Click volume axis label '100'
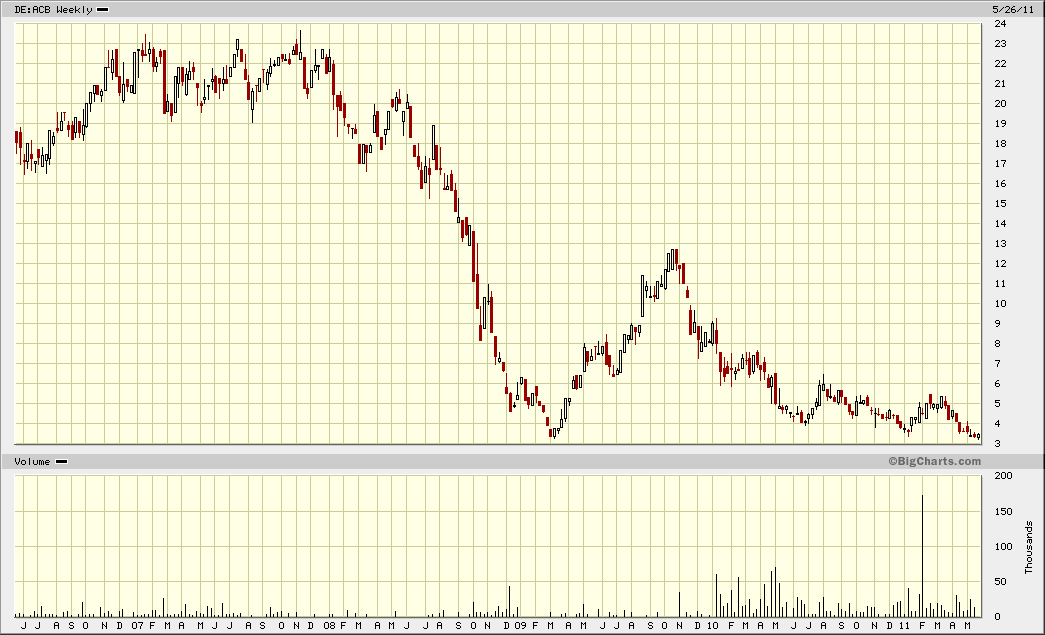1045x635 pixels. point(1003,546)
